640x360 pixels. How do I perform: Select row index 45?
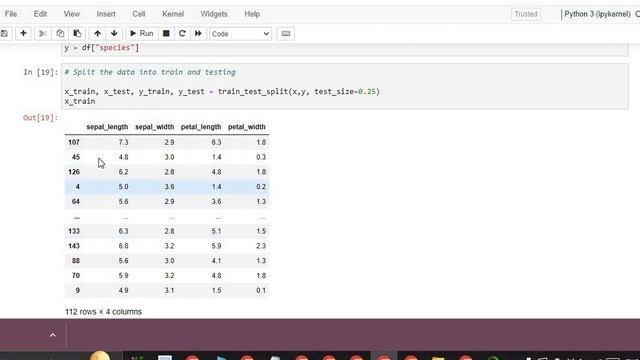[76, 157]
